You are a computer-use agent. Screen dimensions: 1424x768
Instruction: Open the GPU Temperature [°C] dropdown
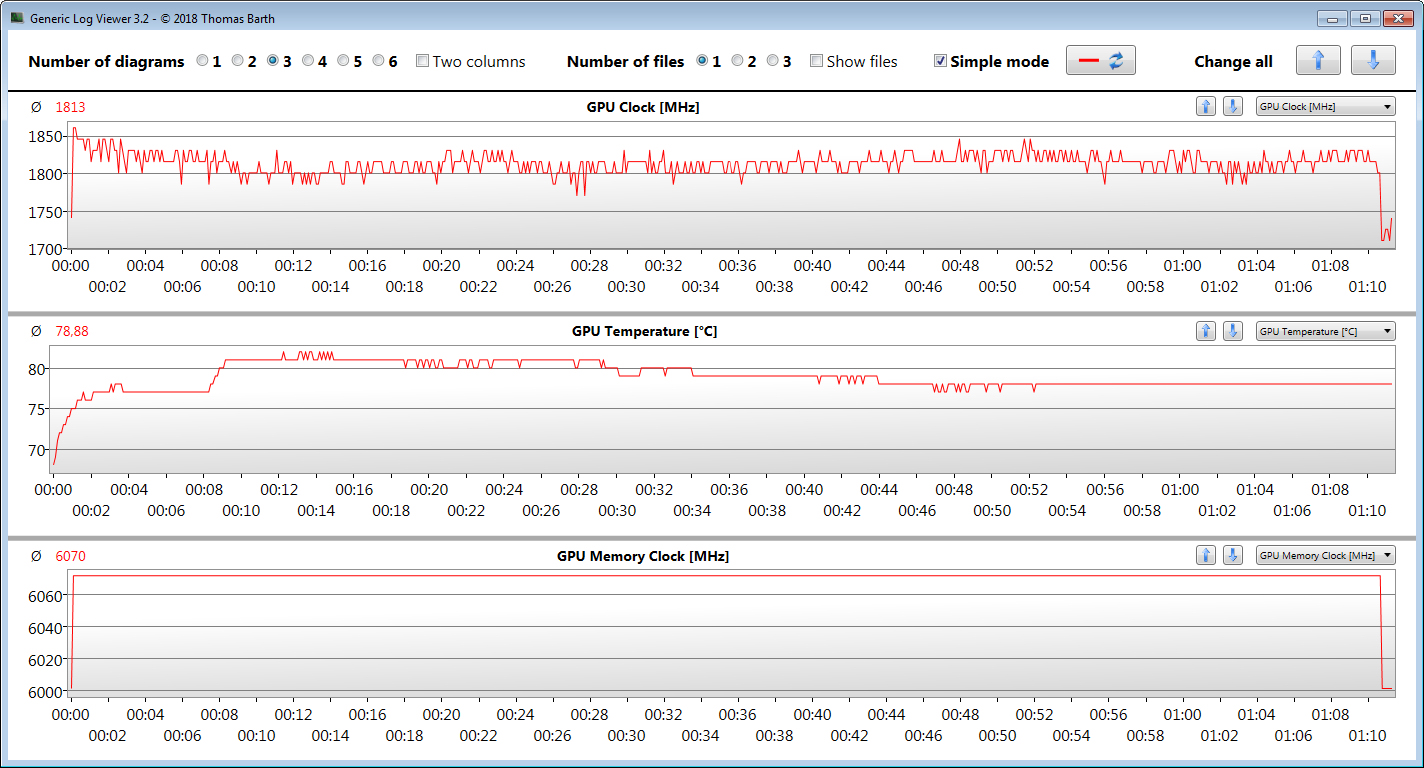point(1325,331)
